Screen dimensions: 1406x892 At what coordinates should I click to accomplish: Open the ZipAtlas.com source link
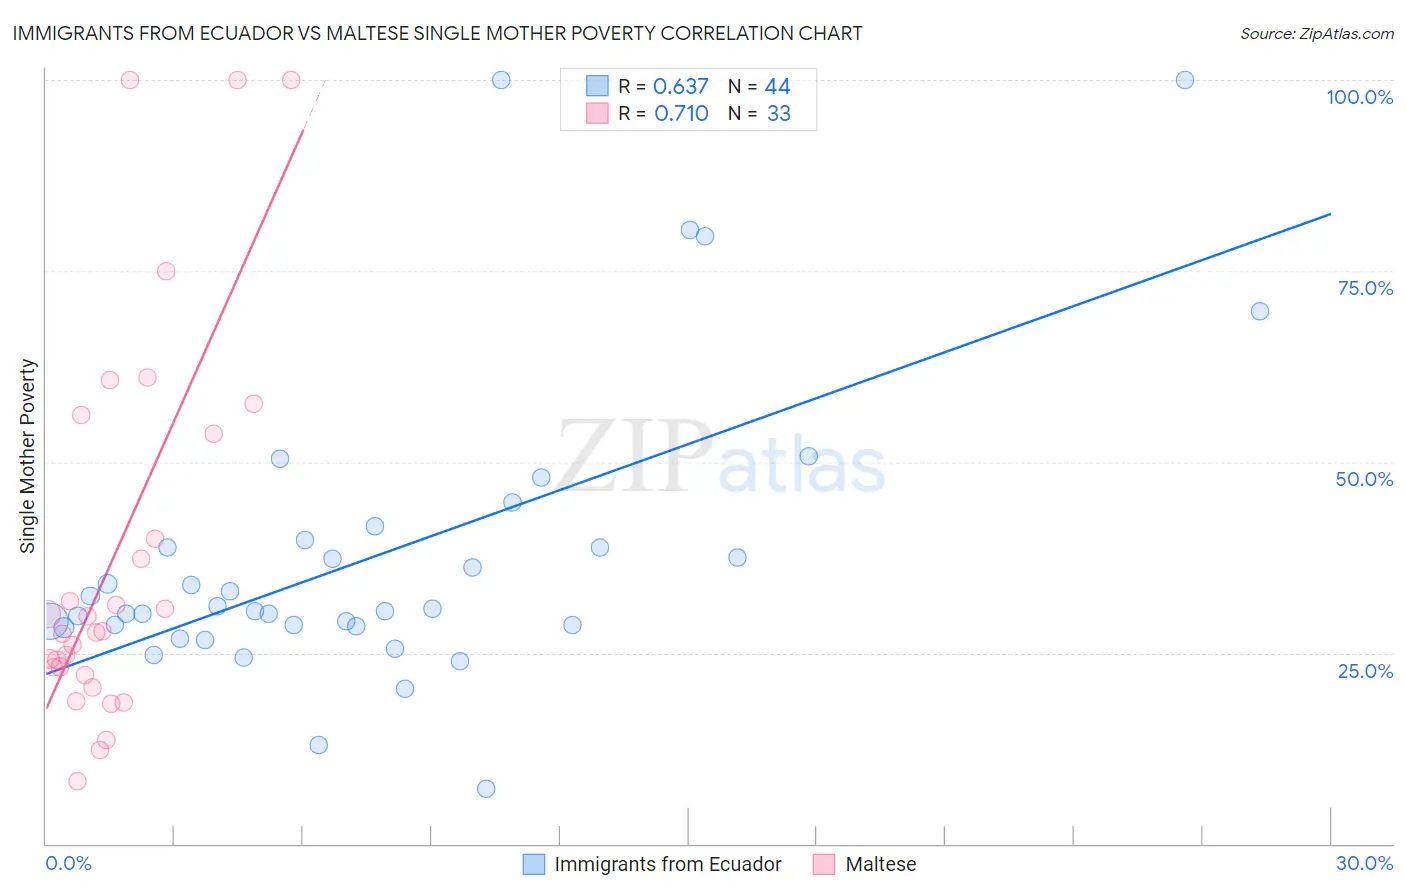[1317, 33]
